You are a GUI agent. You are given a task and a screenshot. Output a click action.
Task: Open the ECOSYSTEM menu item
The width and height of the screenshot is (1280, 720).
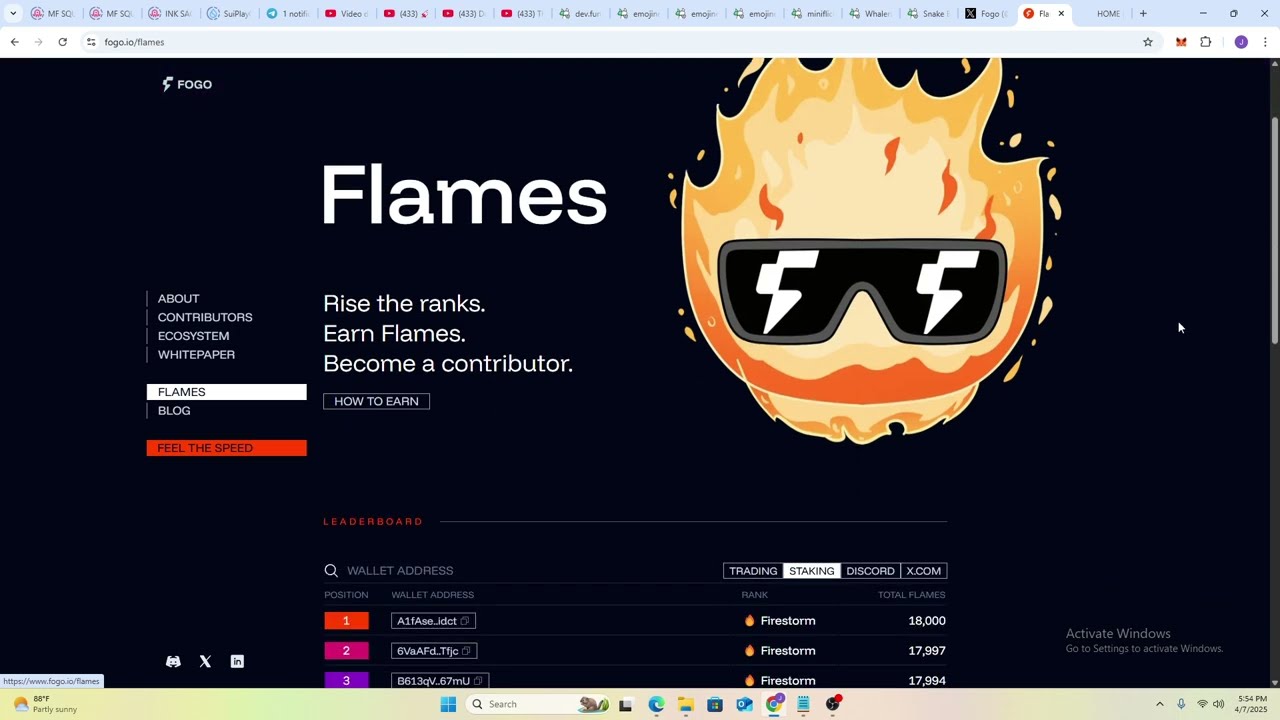click(x=193, y=336)
